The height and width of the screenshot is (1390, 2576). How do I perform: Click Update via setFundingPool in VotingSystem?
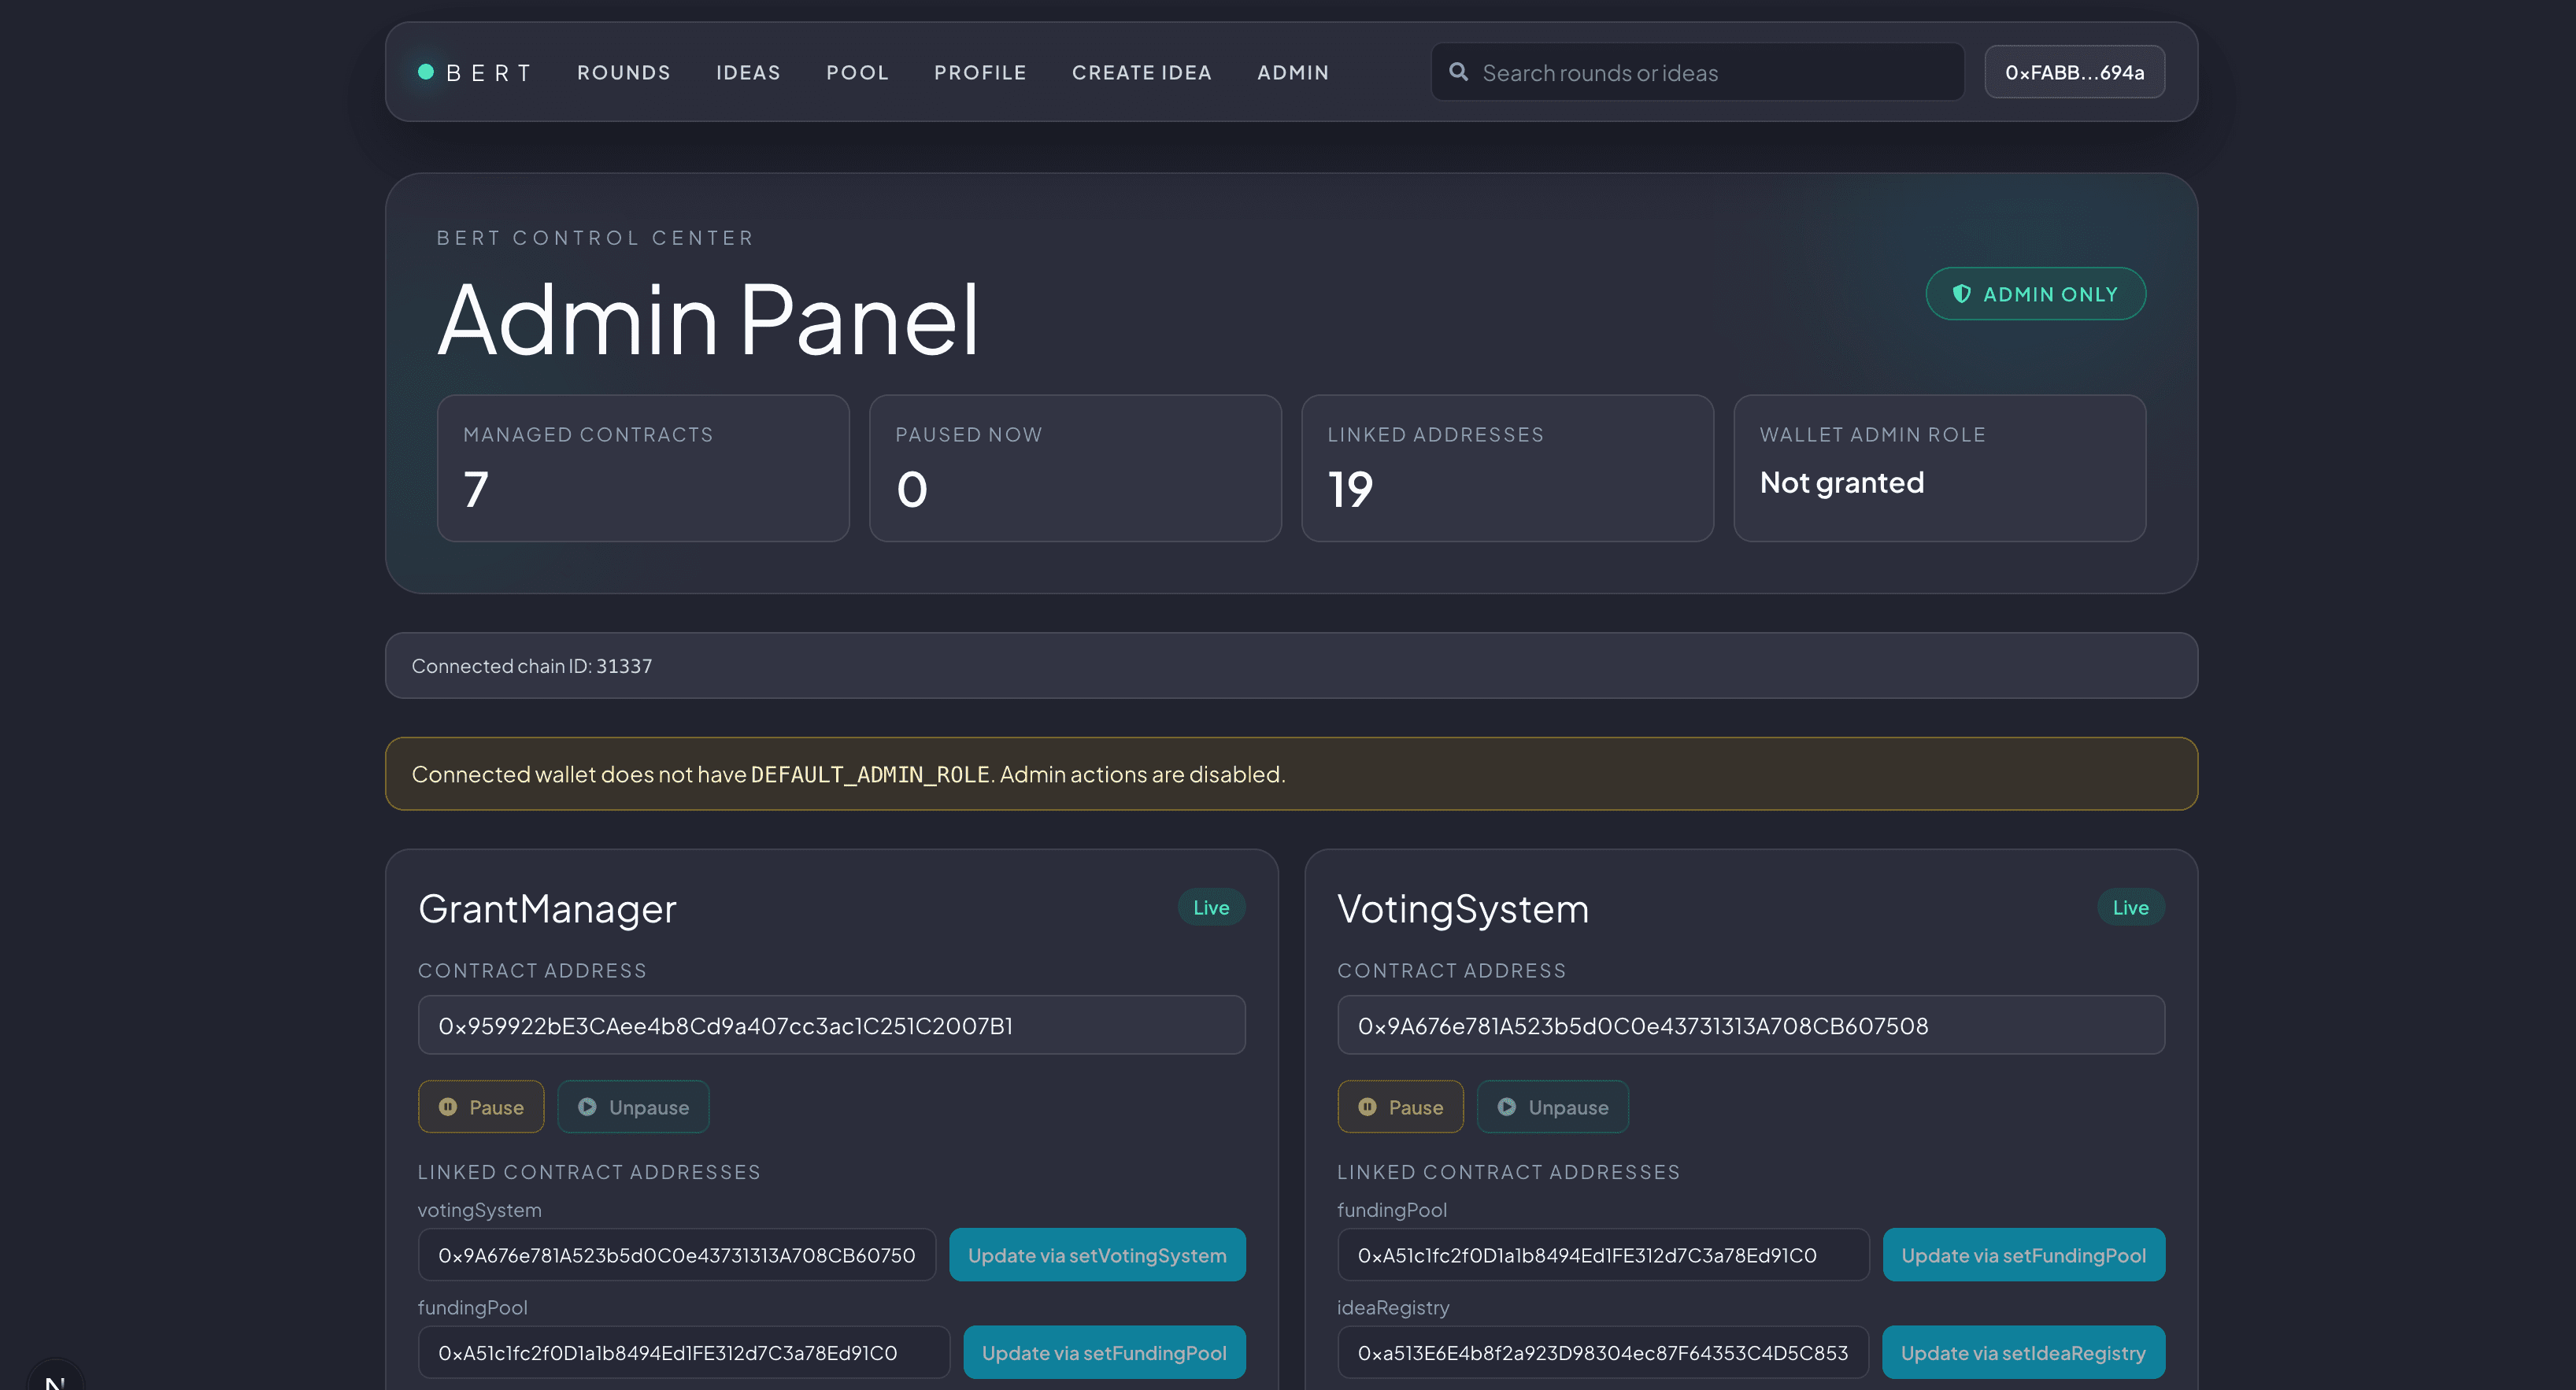click(x=2023, y=1254)
